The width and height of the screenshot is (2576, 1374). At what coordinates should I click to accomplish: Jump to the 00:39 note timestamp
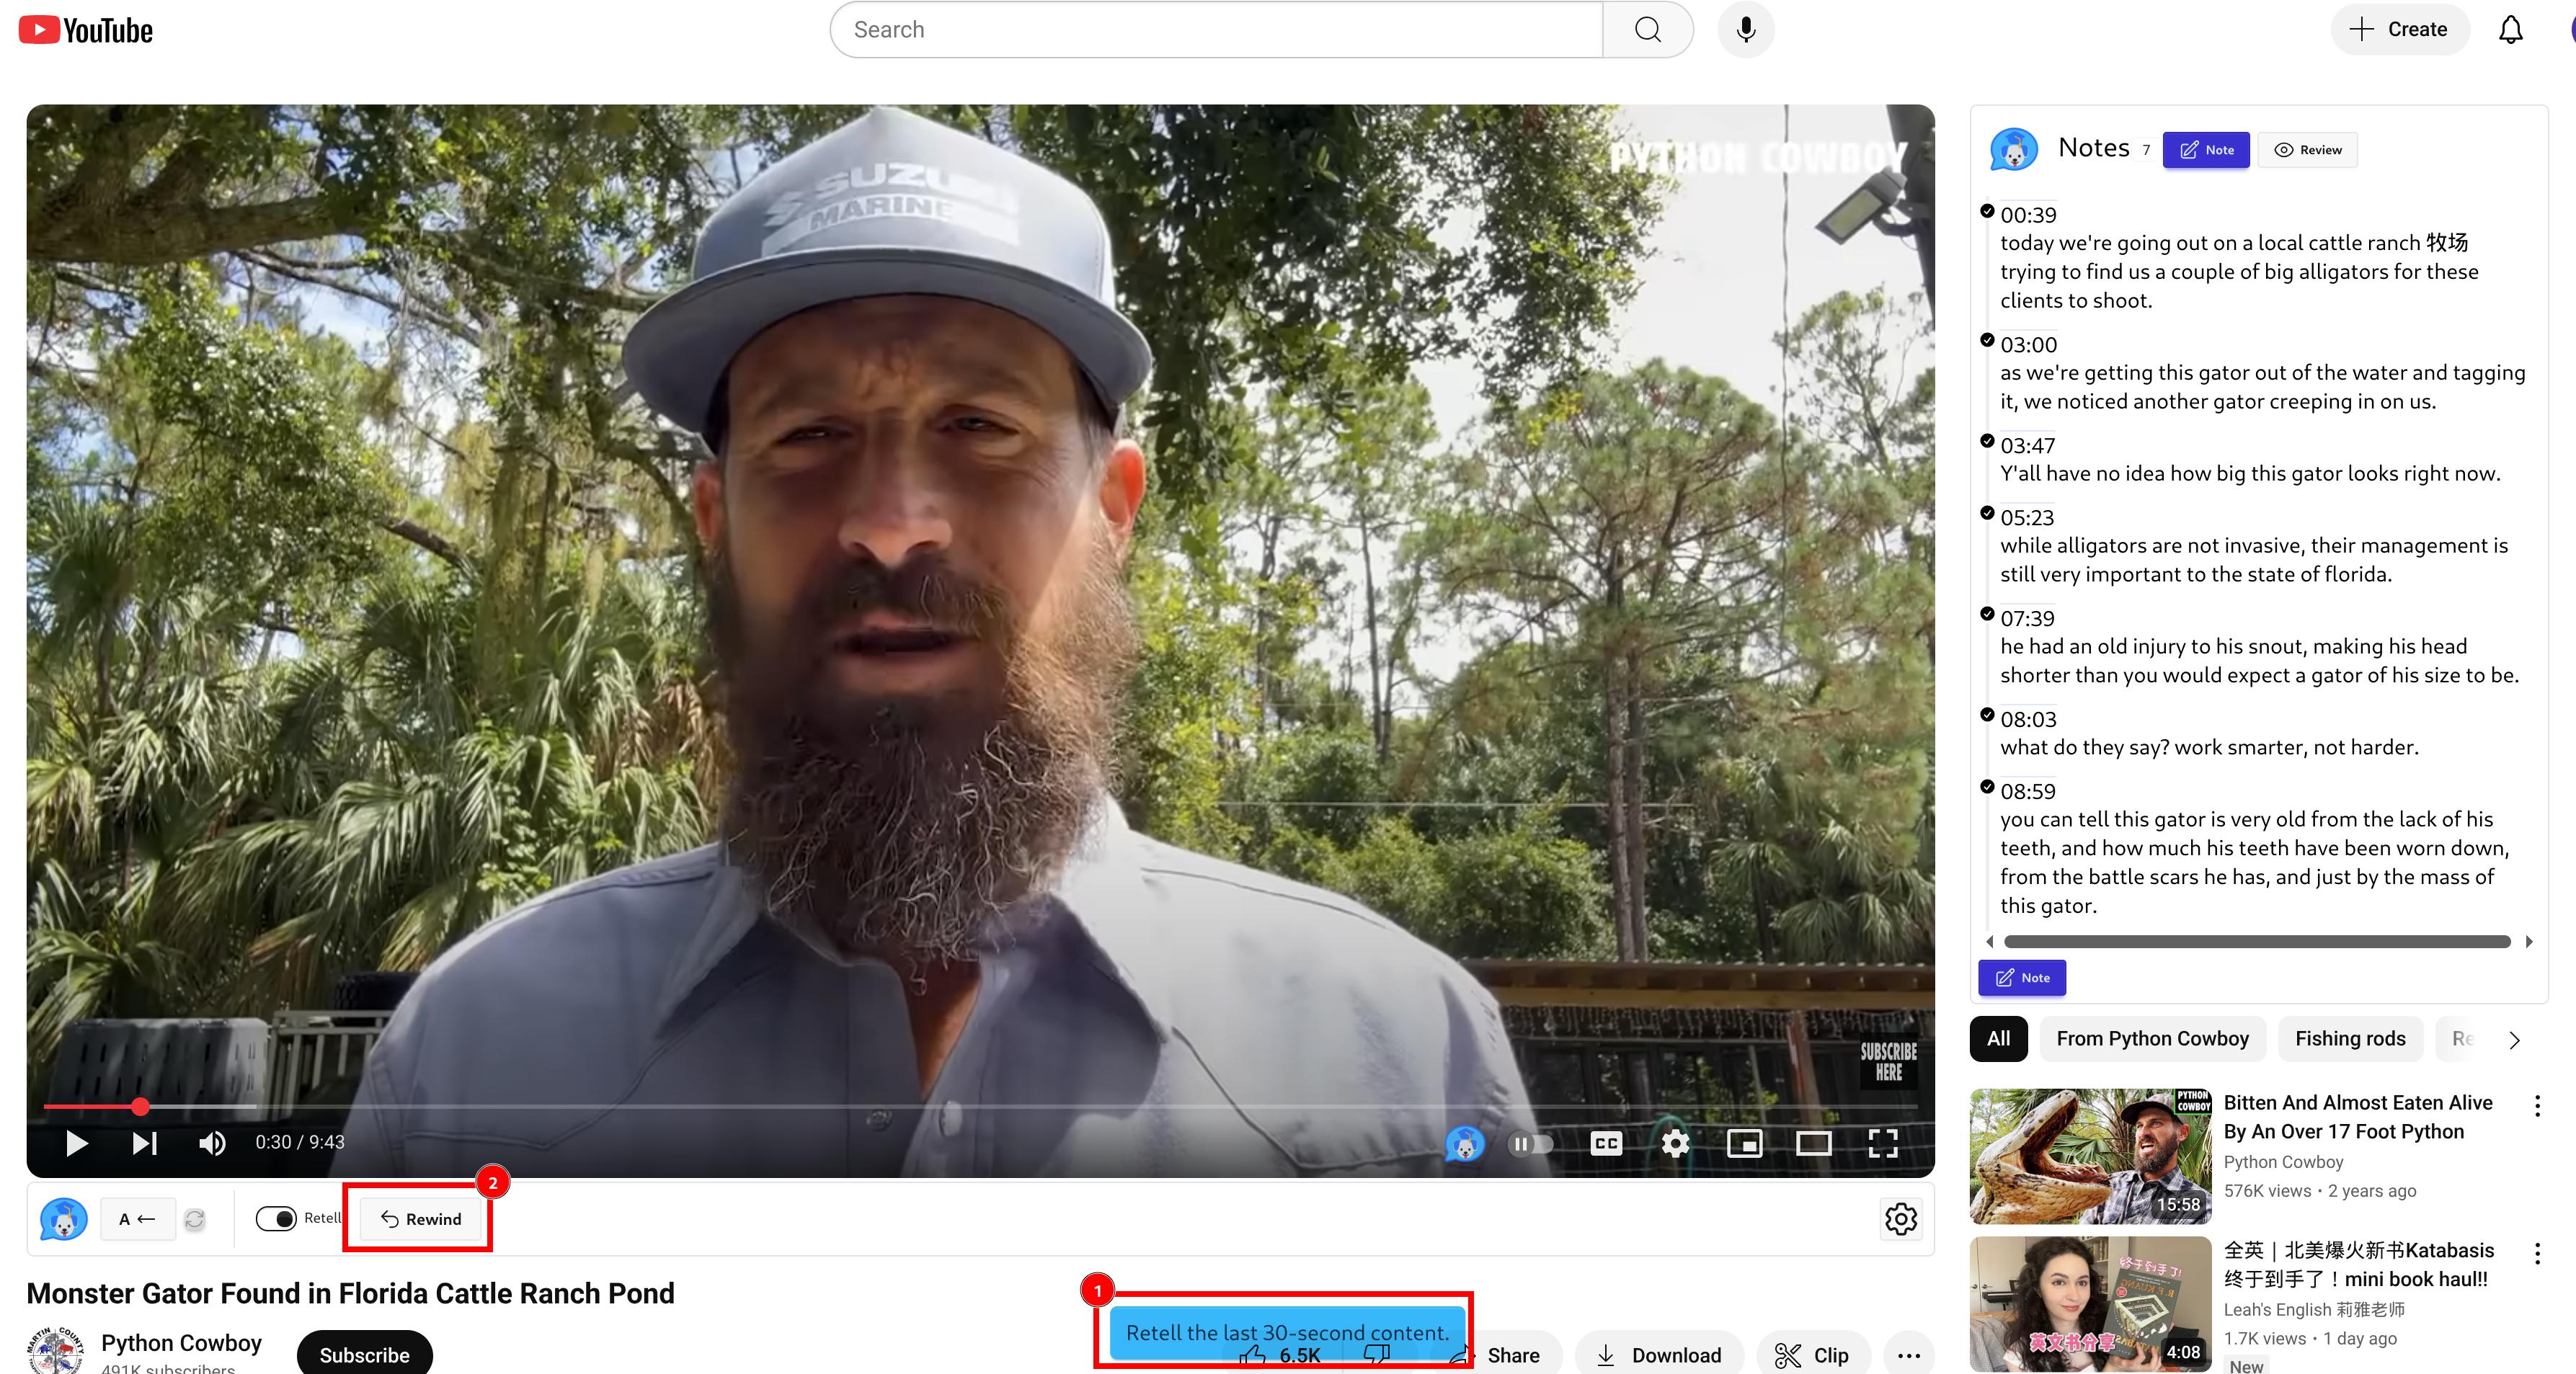coord(2028,215)
